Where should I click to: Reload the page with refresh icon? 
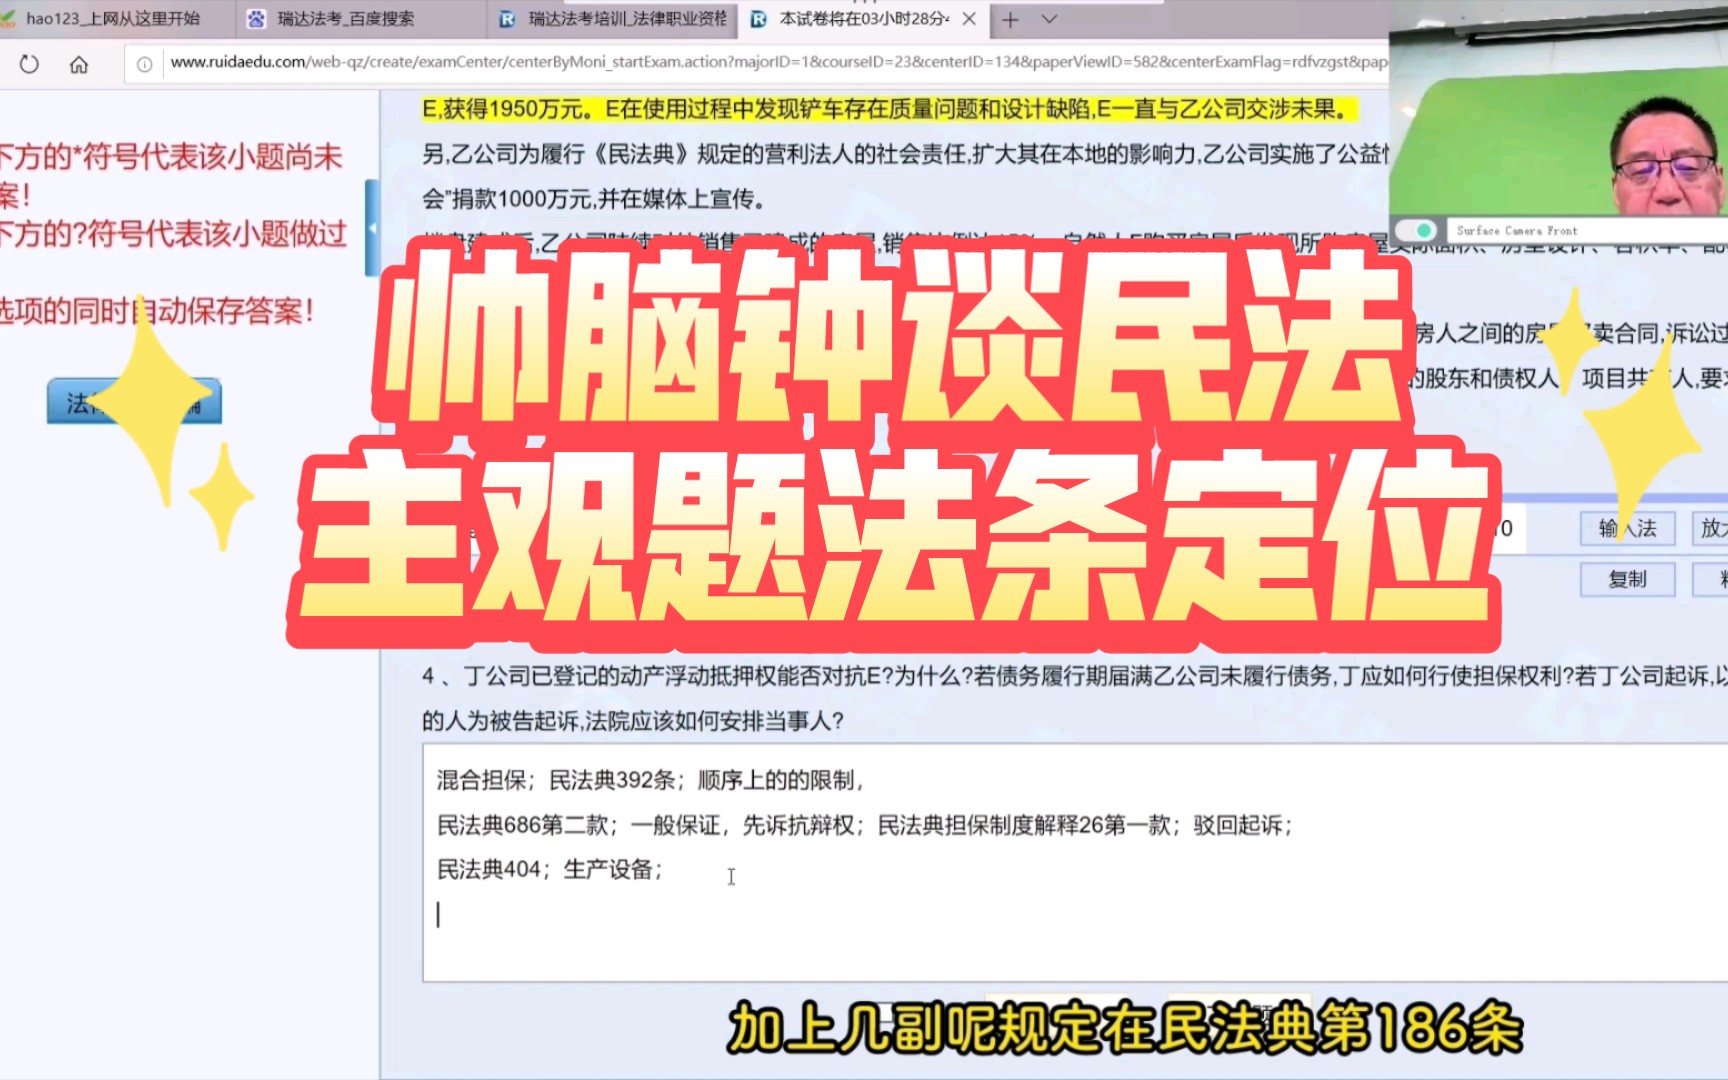point(29,64)
